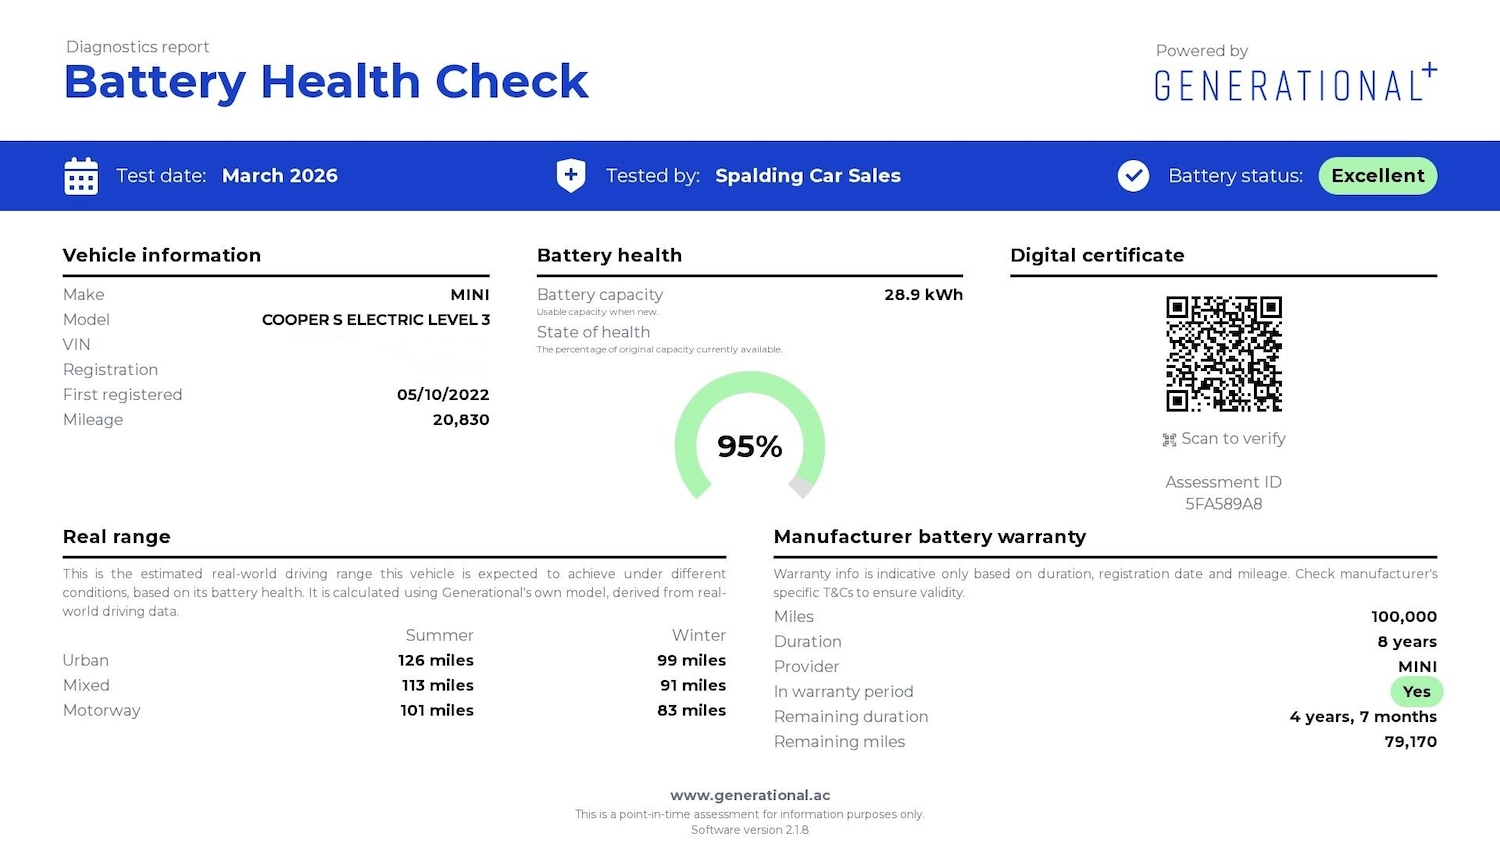
Task: Click the checkmark icon beside Battery status
Action: coord(1133,176)
